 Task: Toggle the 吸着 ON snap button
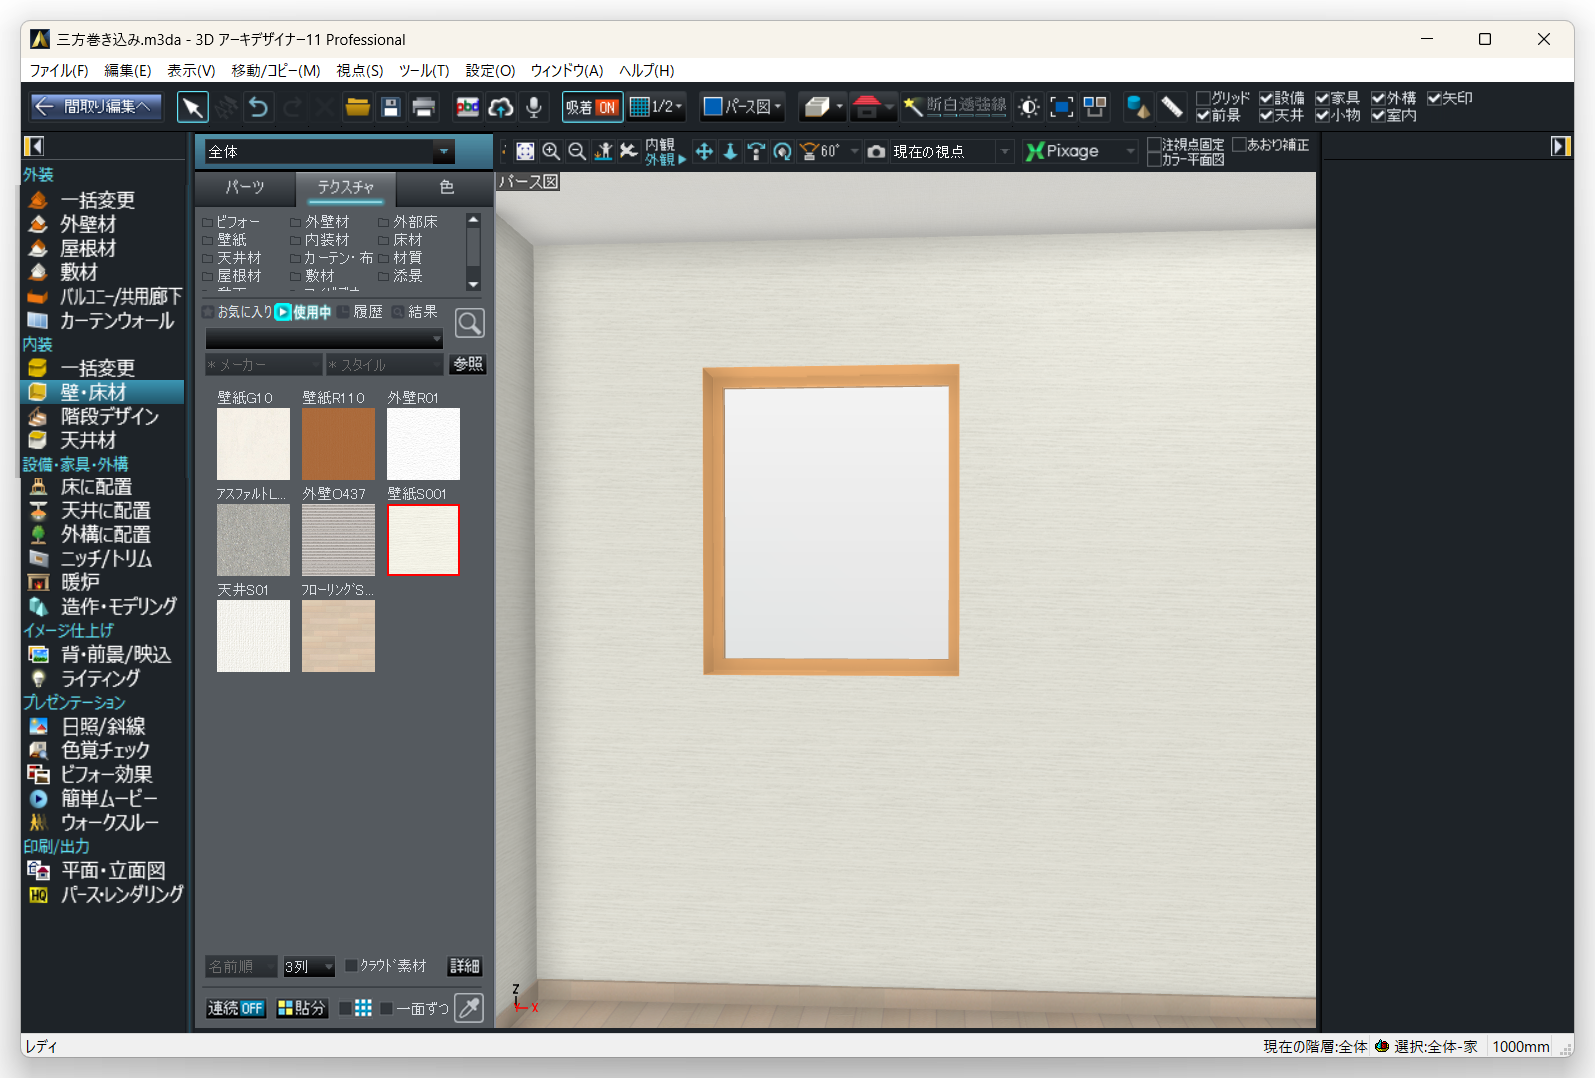click(x=592, y=107)
